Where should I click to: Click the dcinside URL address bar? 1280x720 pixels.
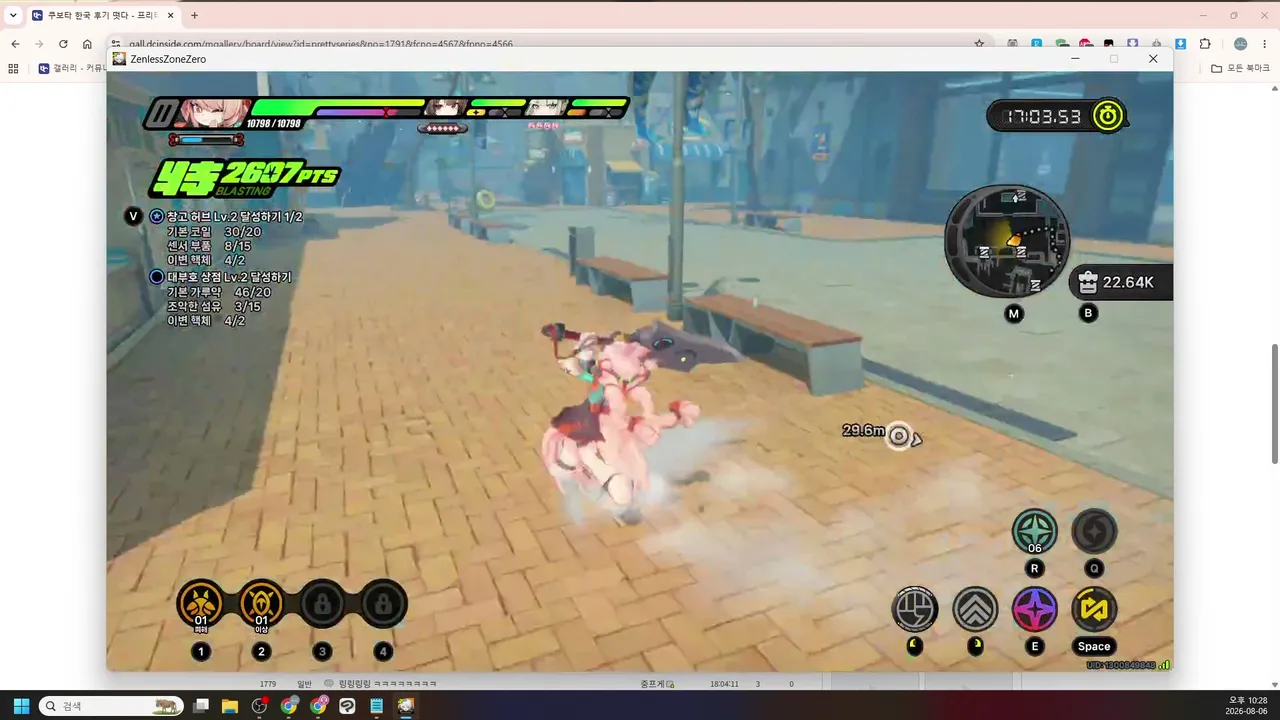tap(540, 44)
